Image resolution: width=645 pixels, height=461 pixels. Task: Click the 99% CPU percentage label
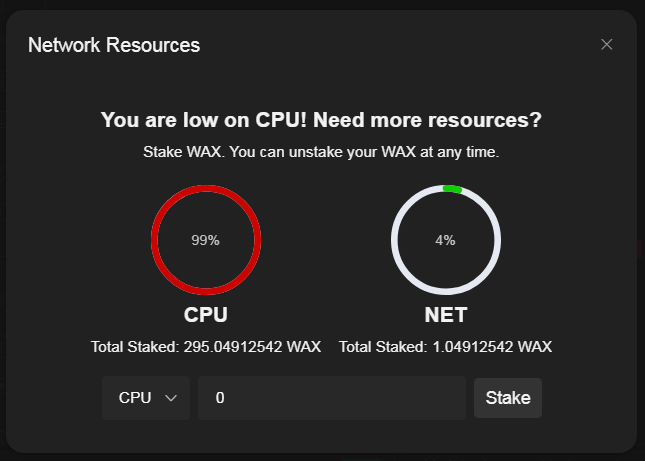(205, 240)
